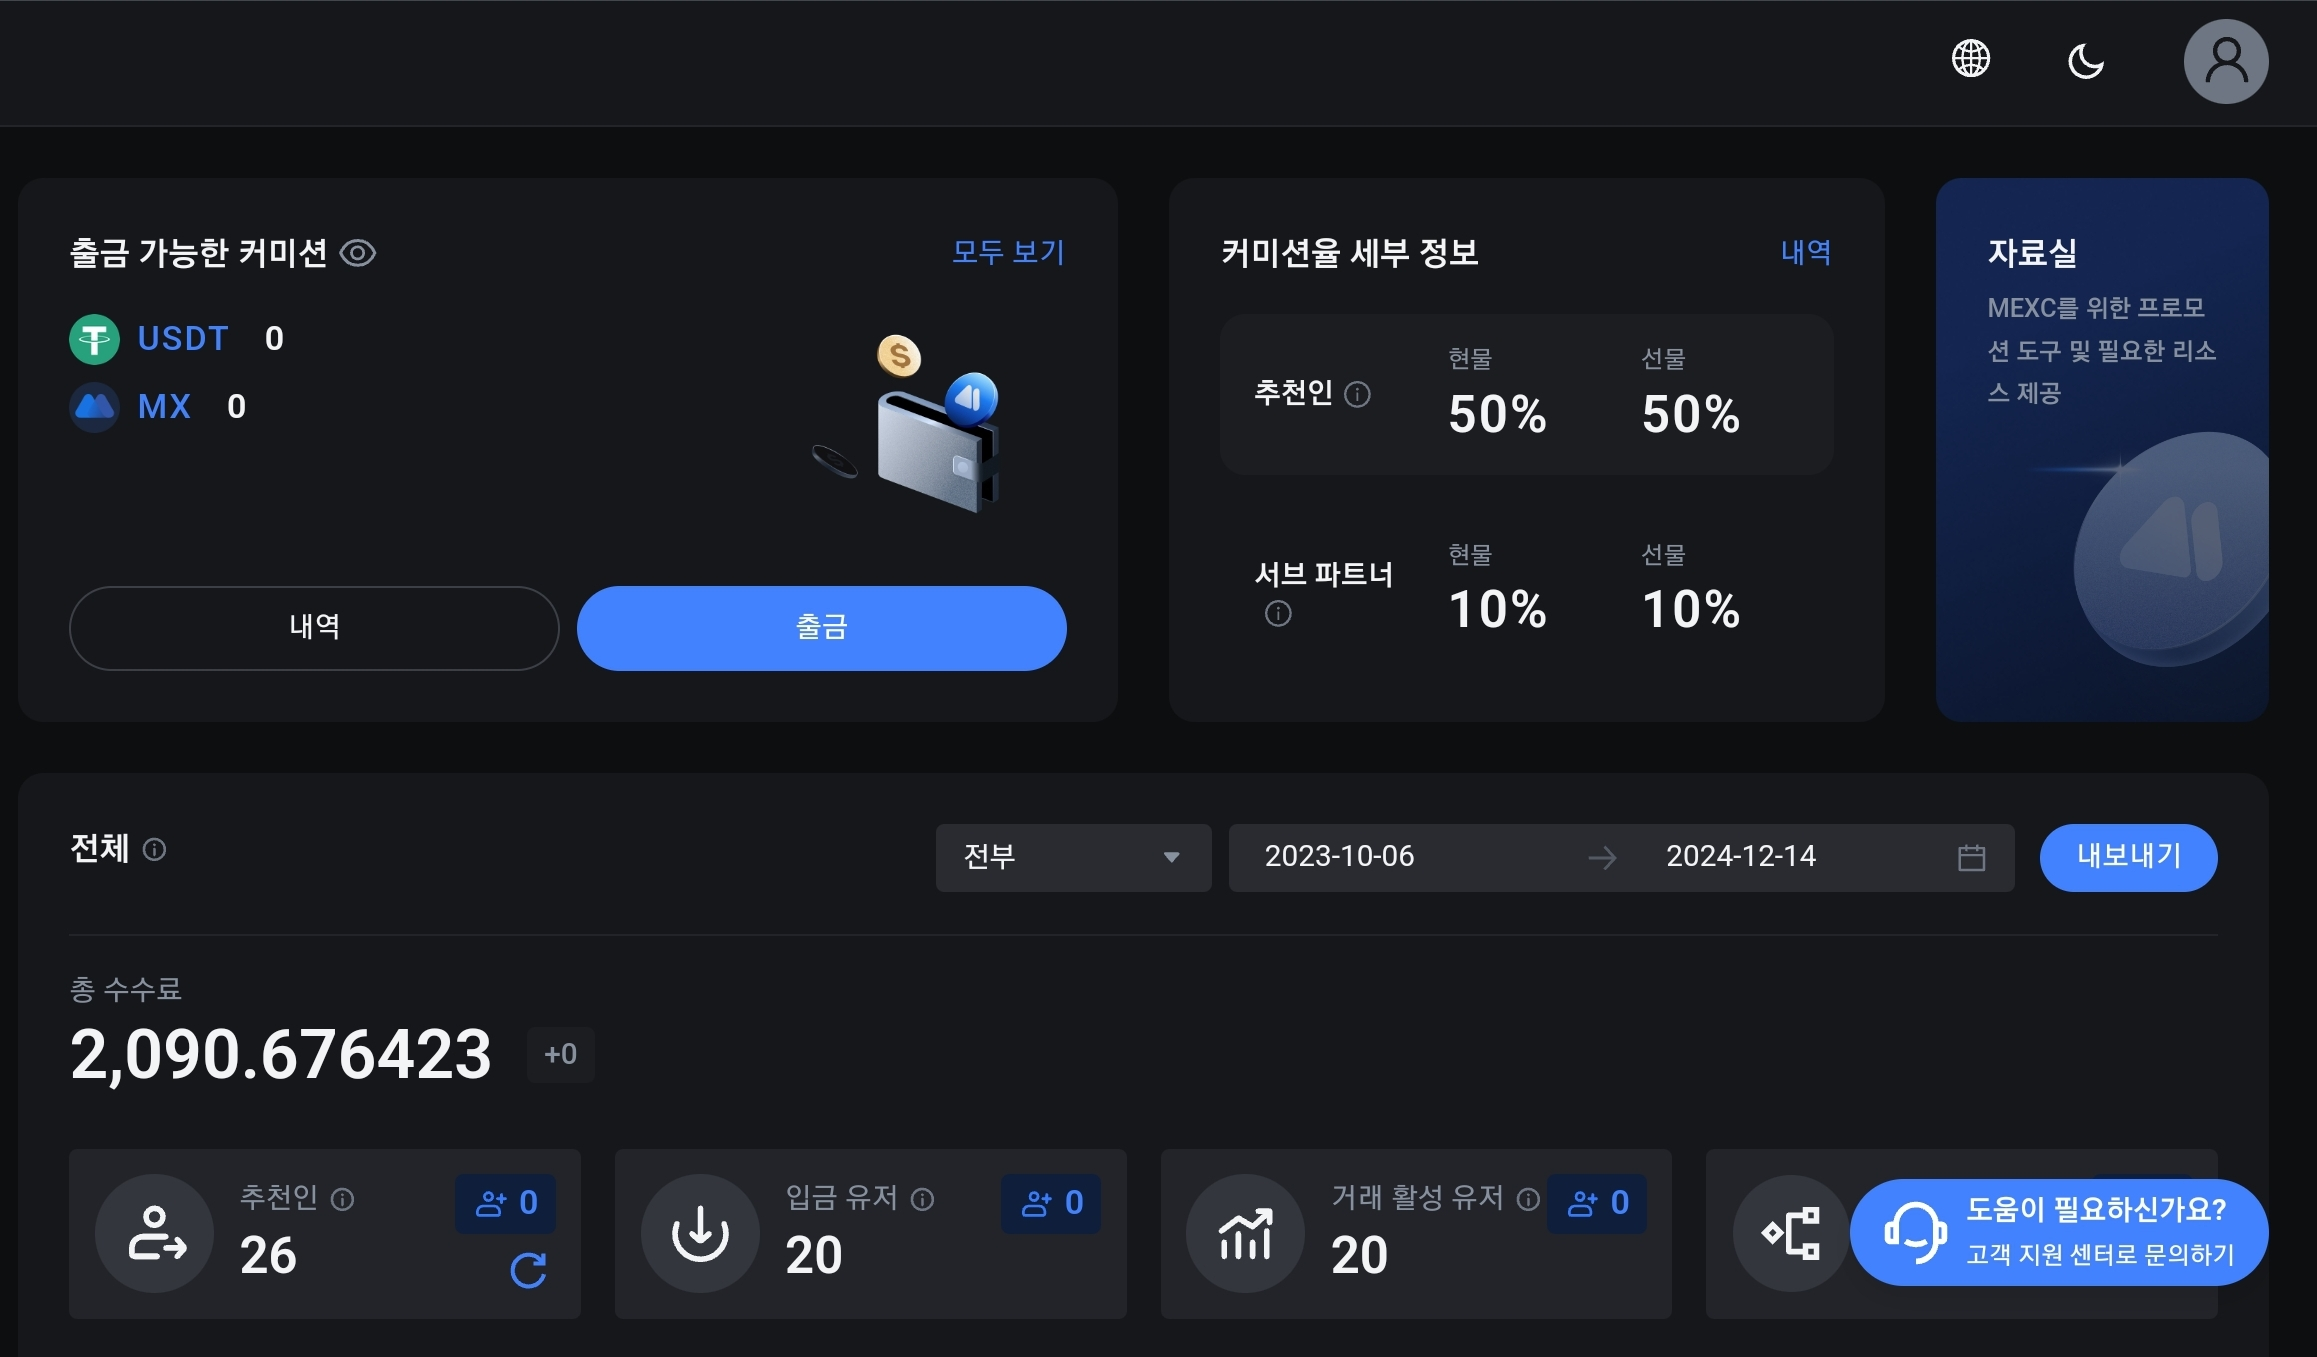Open the 자료실 resource card
Viewport: 2317px width, 1357px height.
(2101, 450)
